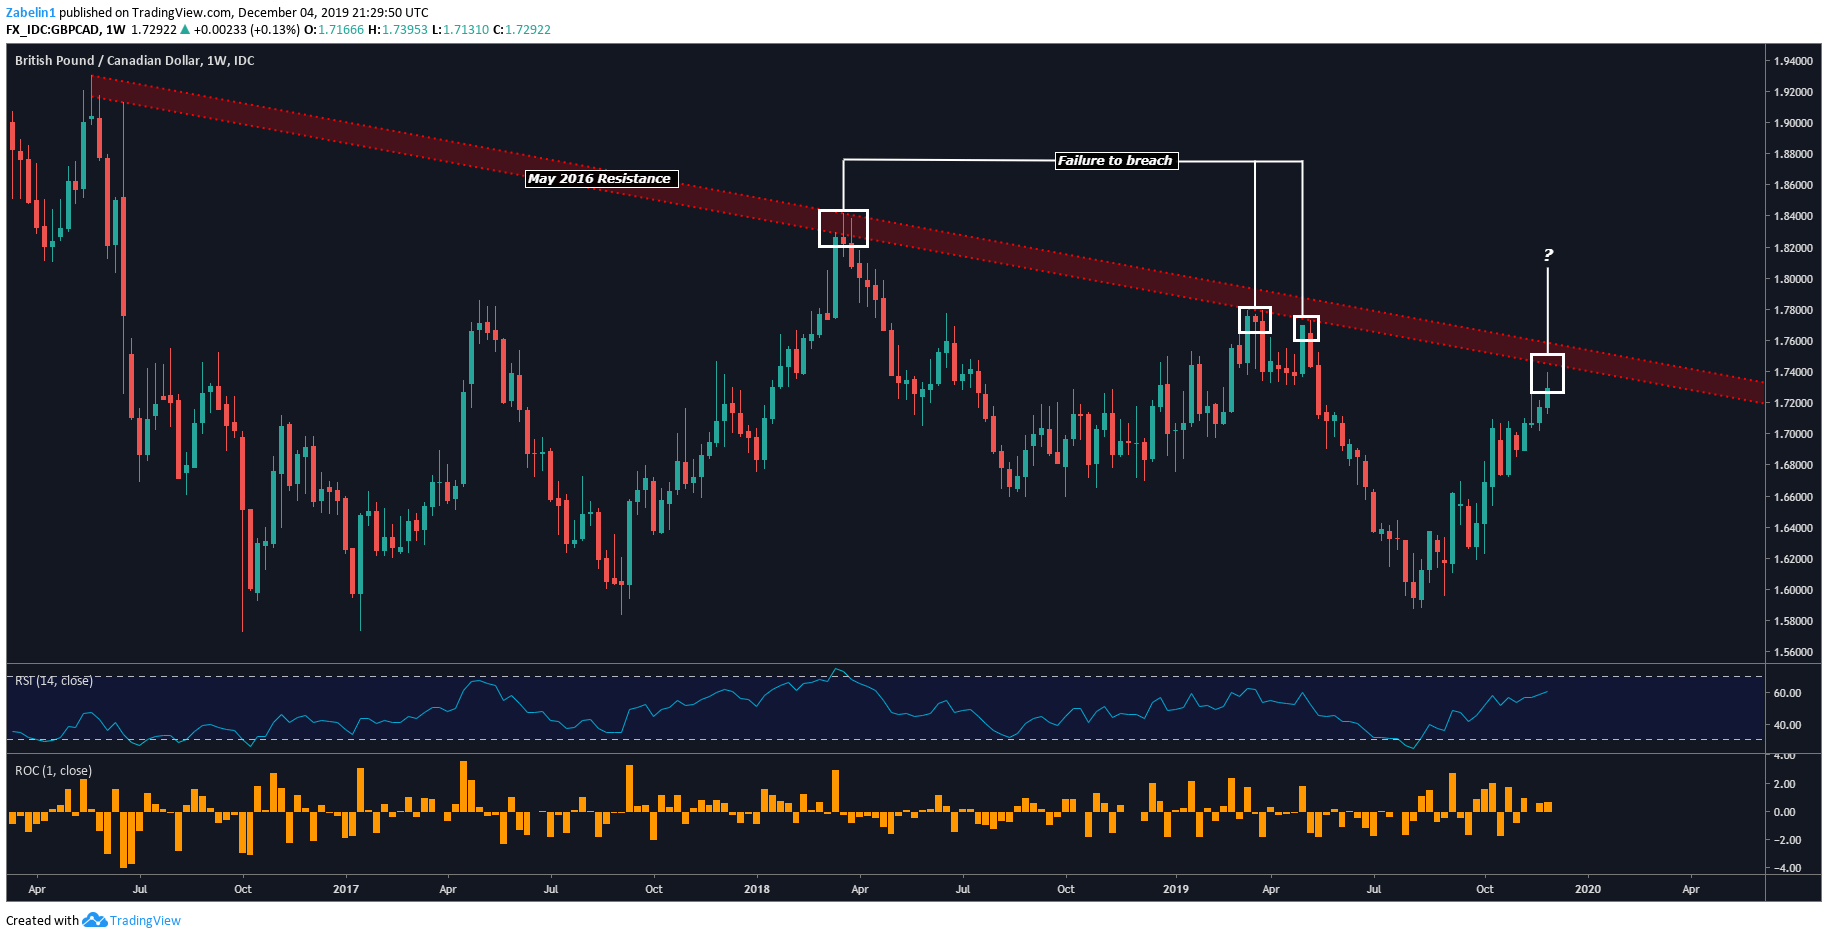Click the 1.70000 price axis label
1828x938 pixels.
click(x=1793, y=434)
